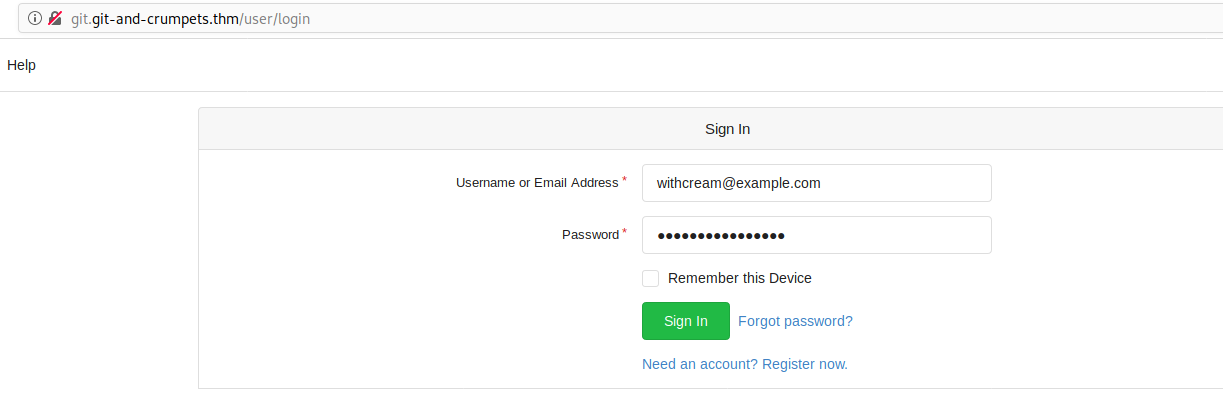Image resolution: width=1223 pixels, height=402 pixels.
Task: Click the green Sign In button
Action: click(x=686, y=321)
